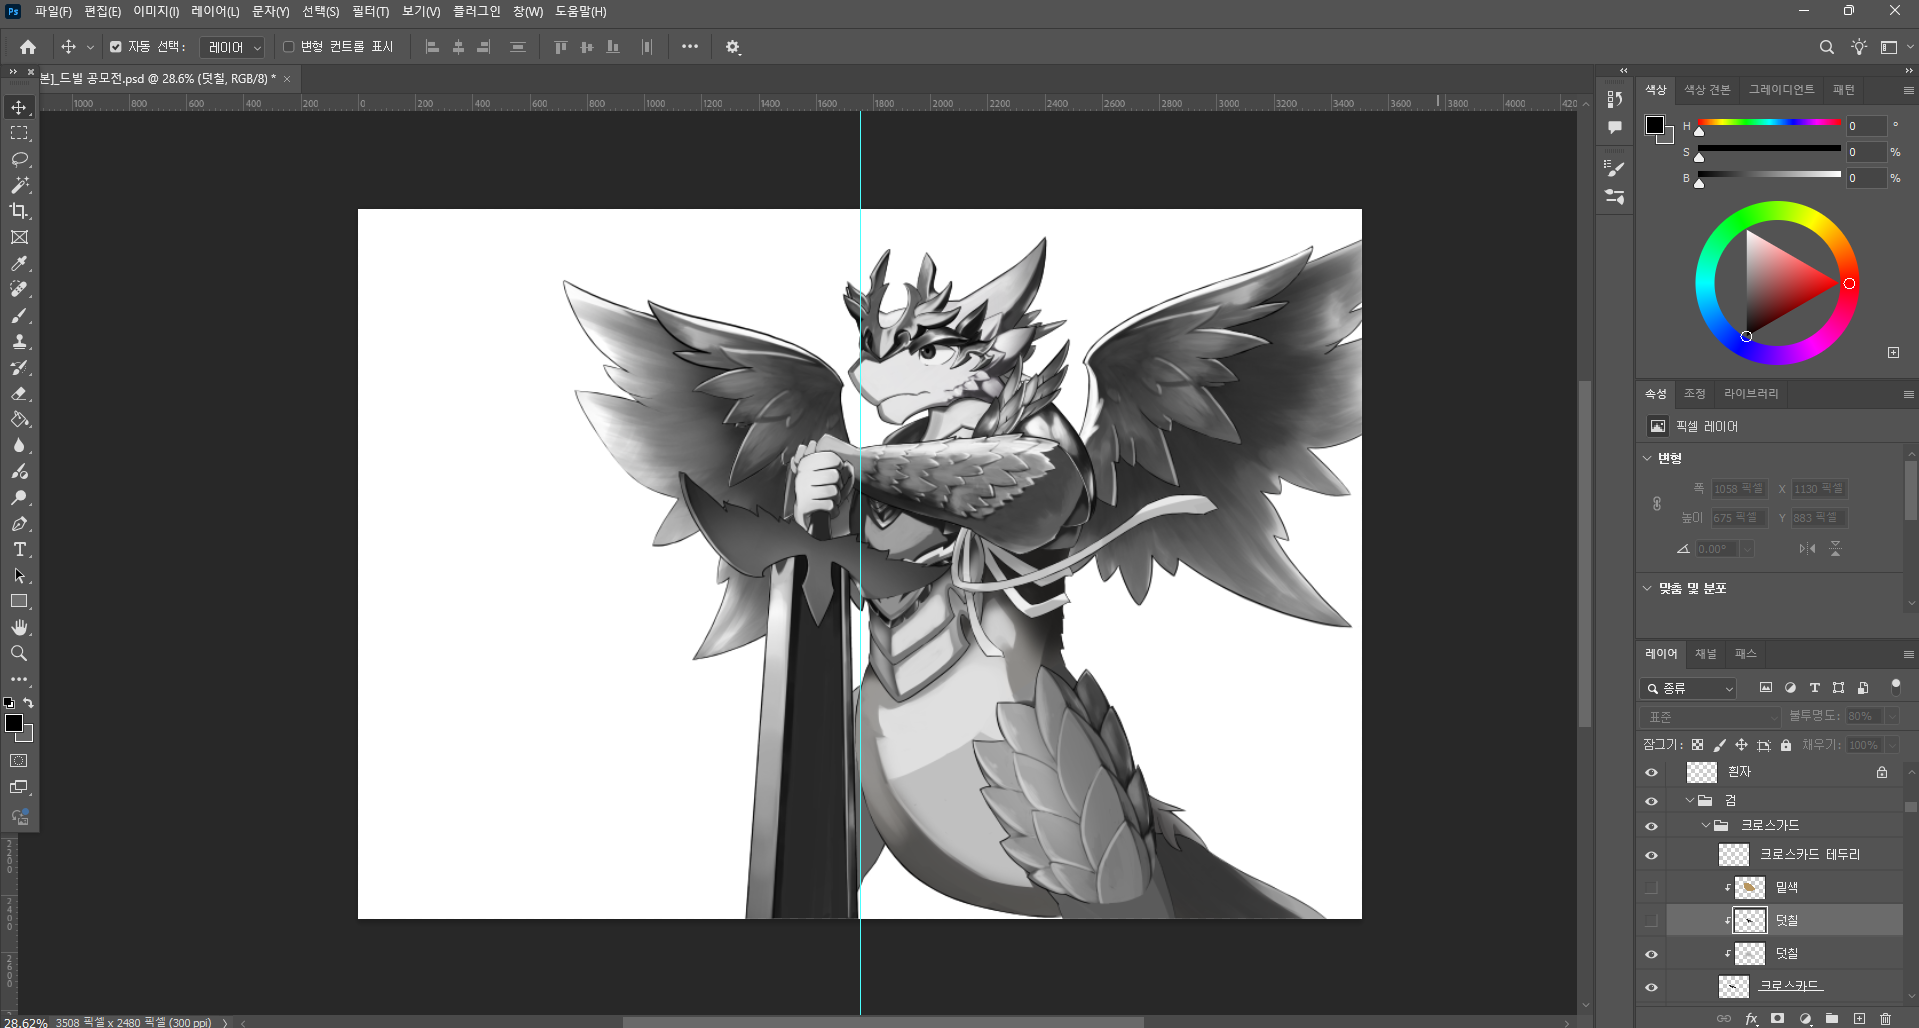
Task: Select the Brush tool
Action: coord(19,315)
